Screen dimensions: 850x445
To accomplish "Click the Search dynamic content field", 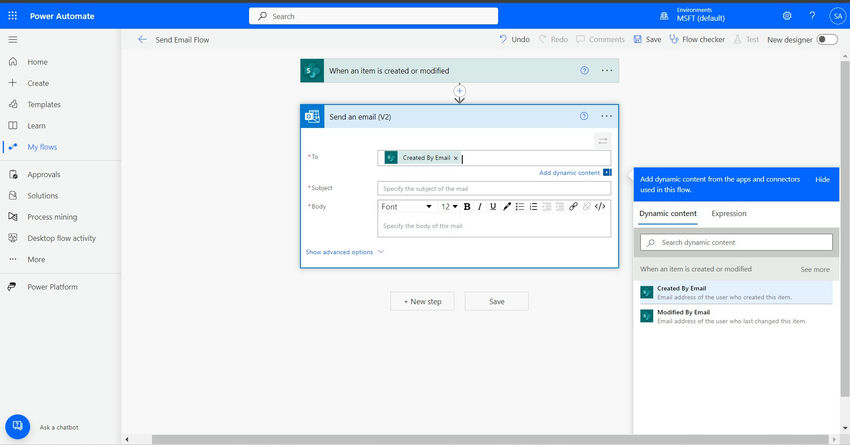I will click(736, 242).
